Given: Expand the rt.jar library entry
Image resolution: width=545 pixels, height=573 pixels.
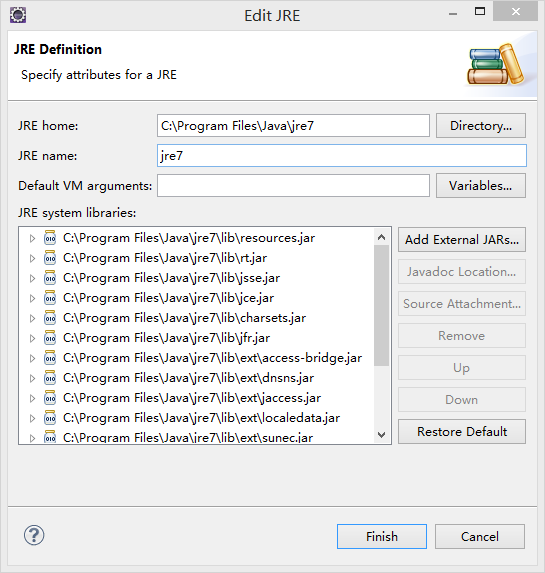Looking at the screenshot, I should click(x=32, y=259).
